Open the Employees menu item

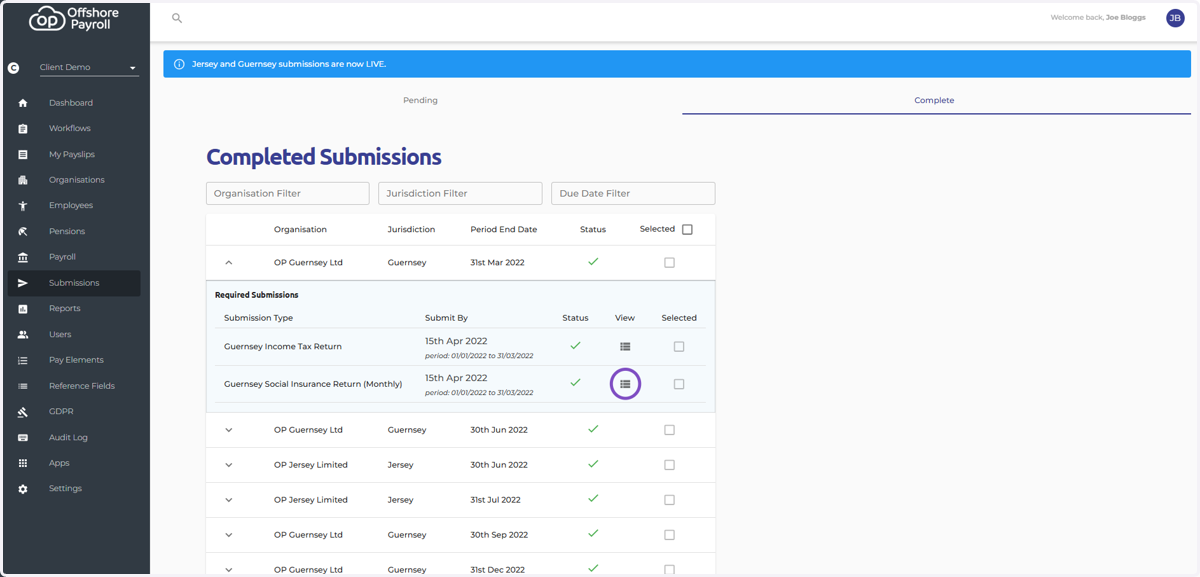(x=71, y=206)
